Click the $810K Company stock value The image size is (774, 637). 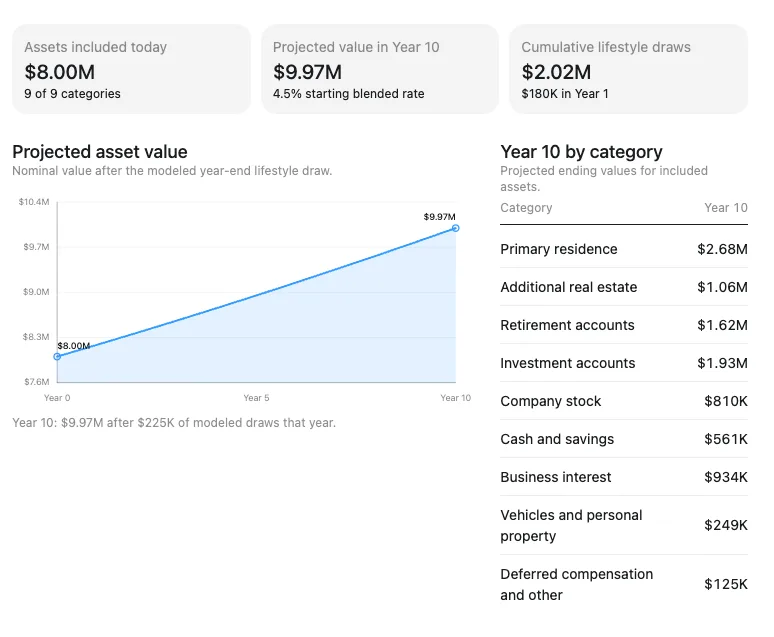coord(726,401)
